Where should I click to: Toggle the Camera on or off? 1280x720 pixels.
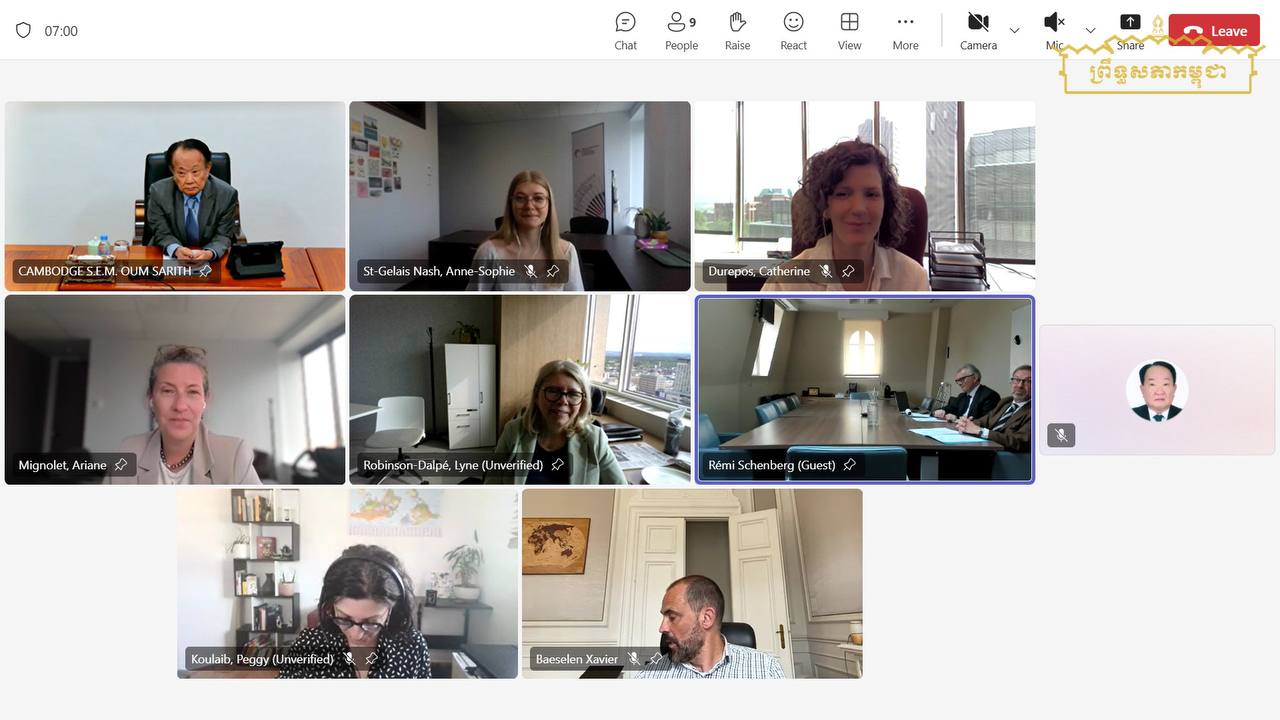click(x=978, y=31)
